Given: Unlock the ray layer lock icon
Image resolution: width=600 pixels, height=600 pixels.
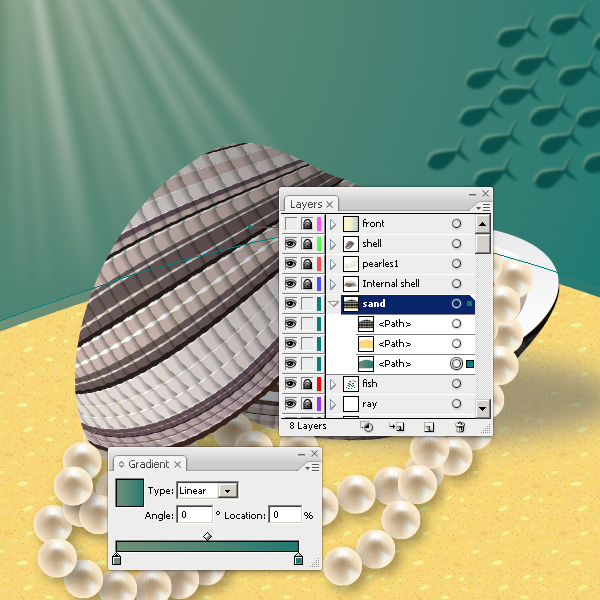Looking at the screenshot, I should point(307,404).
